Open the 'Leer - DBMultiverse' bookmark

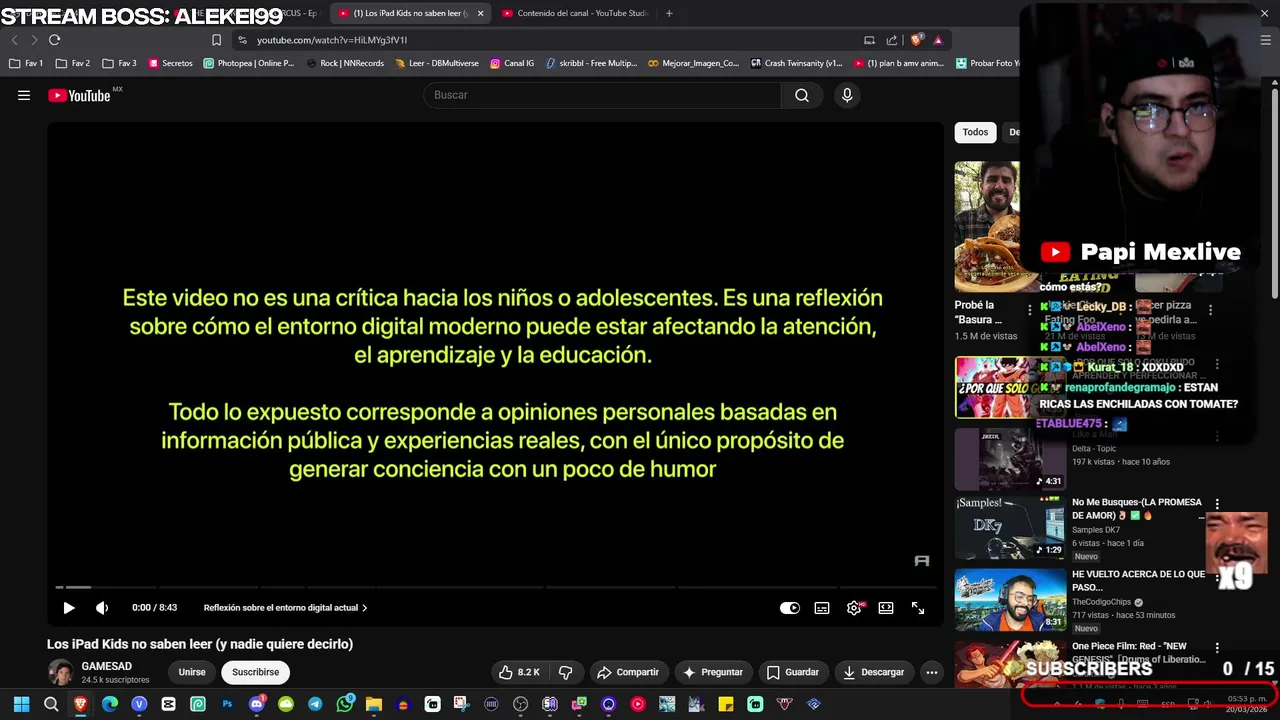(437, 63)
